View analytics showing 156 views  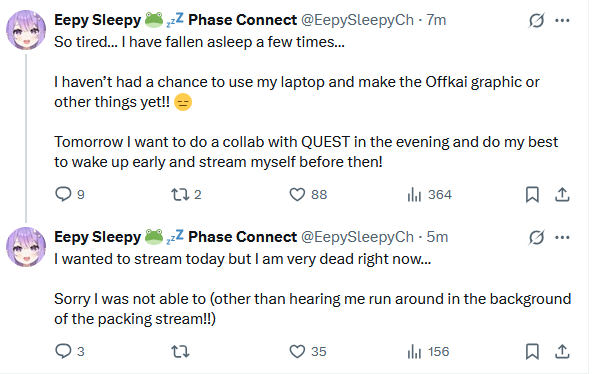coord(428,352)
